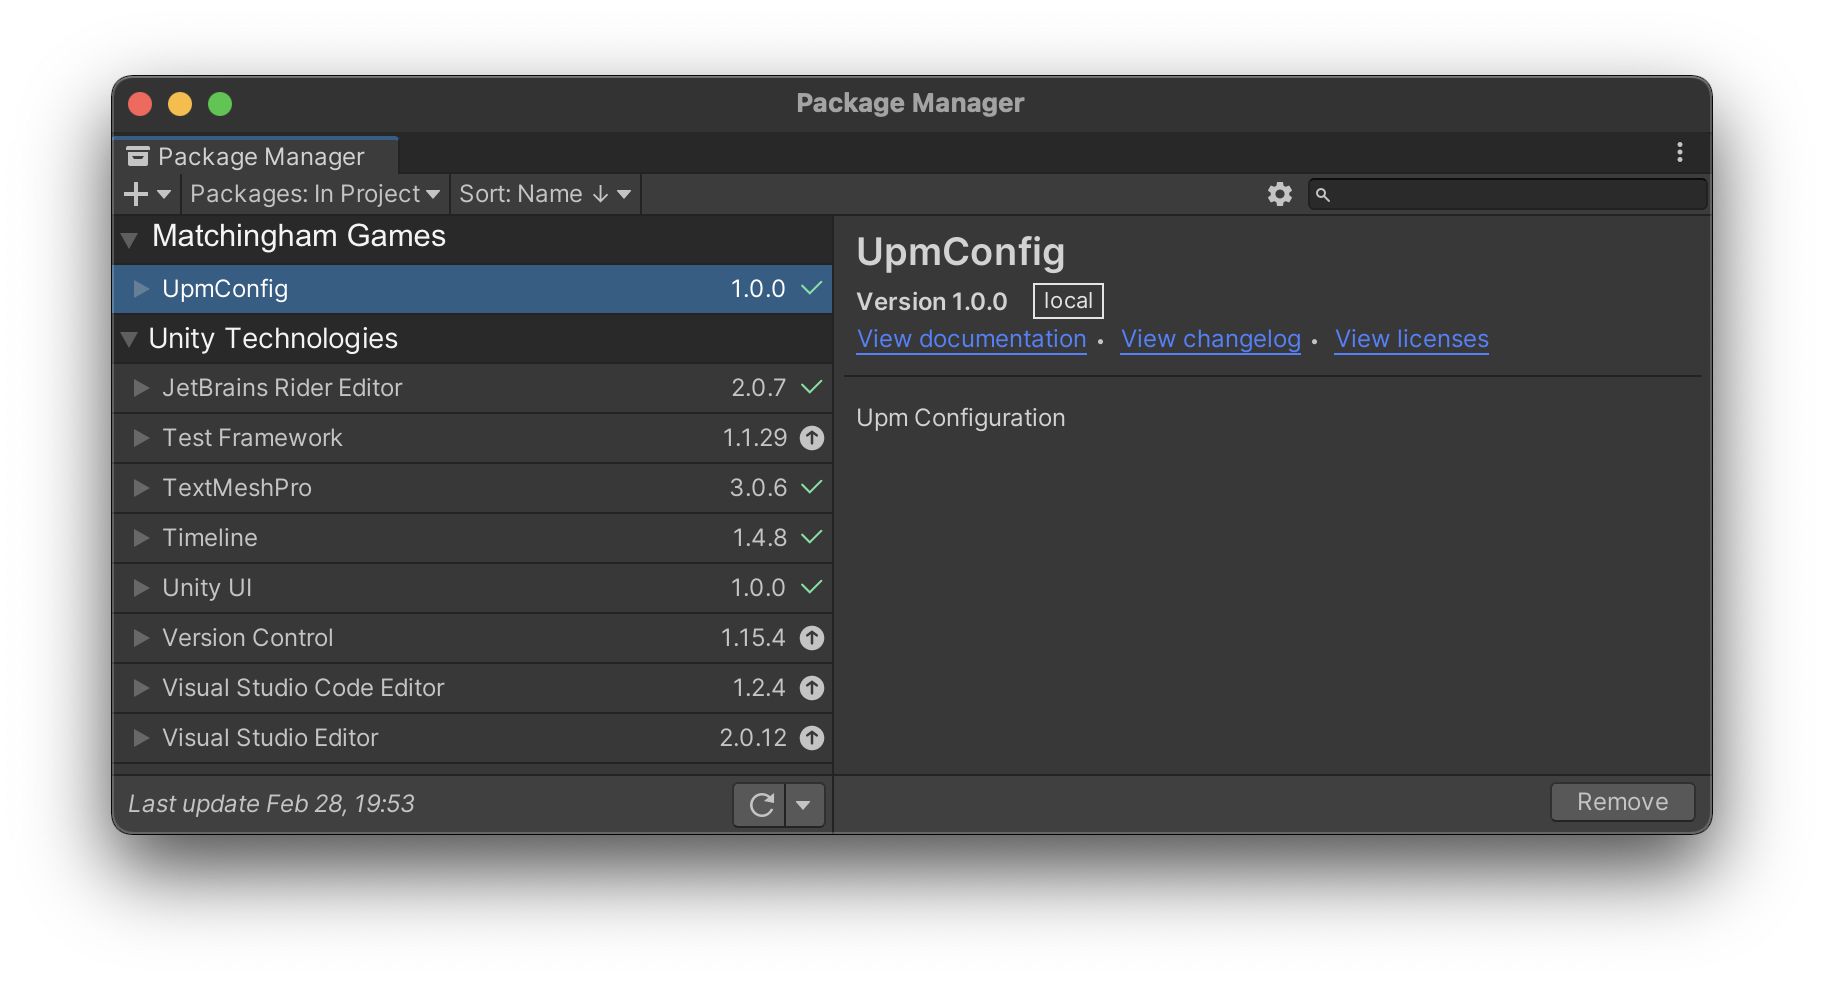Collapse the Unity Technologies group

pos(129,340)
